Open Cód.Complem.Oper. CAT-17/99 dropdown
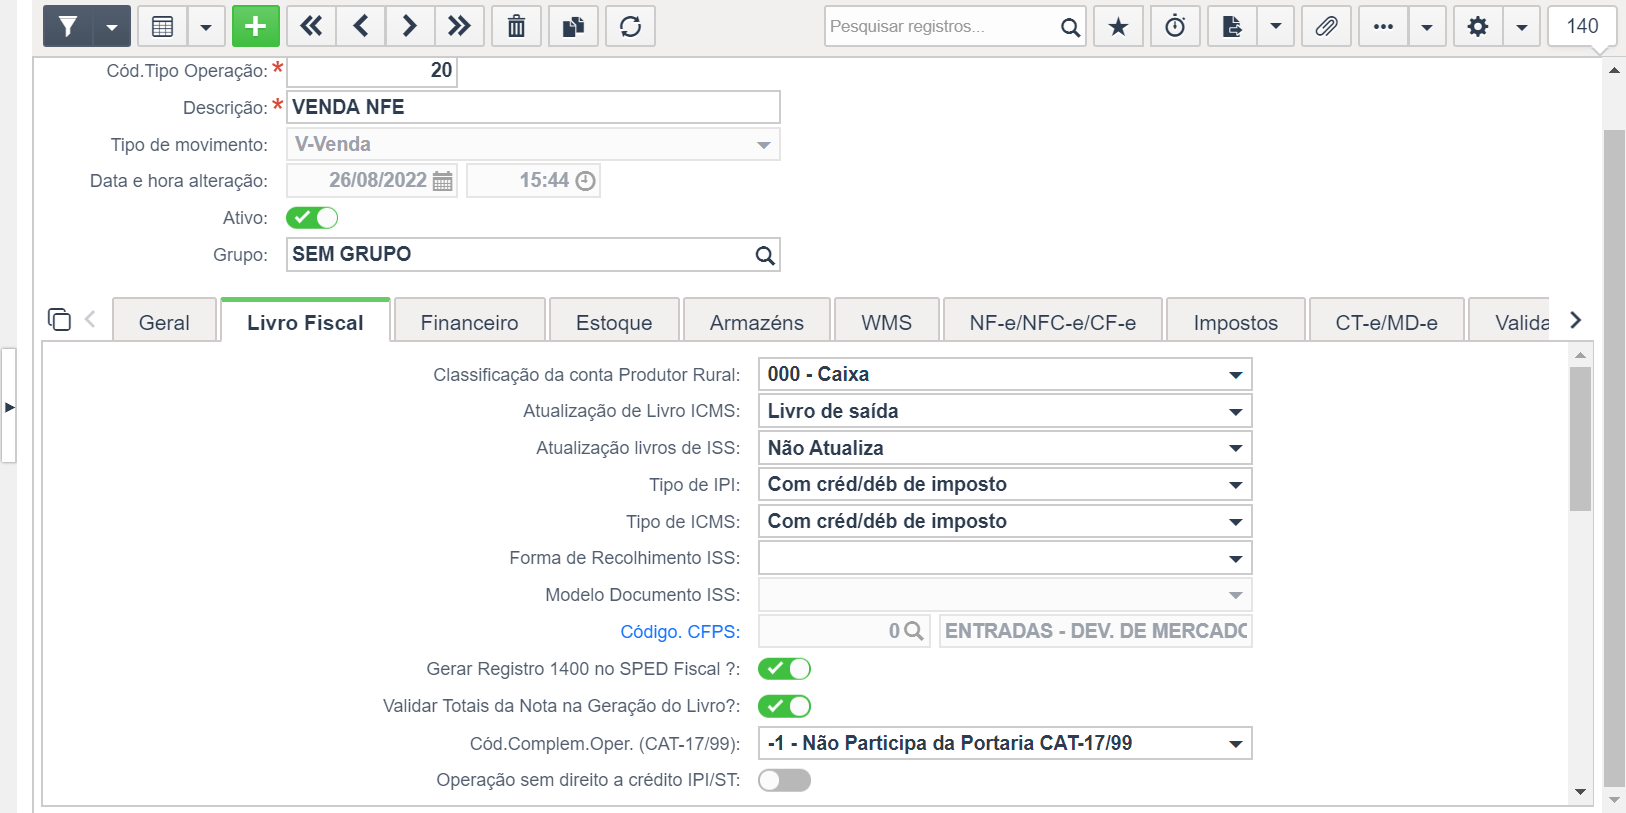Image resolution: width=1626 pixels, height=813 pixels. click(x=1005, y=743)
